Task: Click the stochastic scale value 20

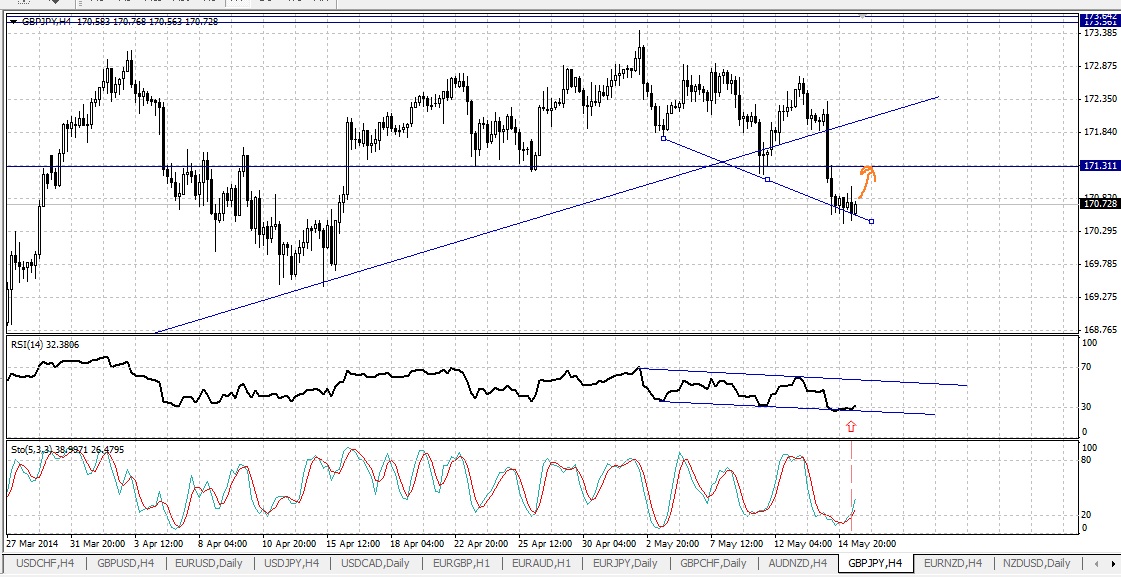Action: tap(1087, 515)
